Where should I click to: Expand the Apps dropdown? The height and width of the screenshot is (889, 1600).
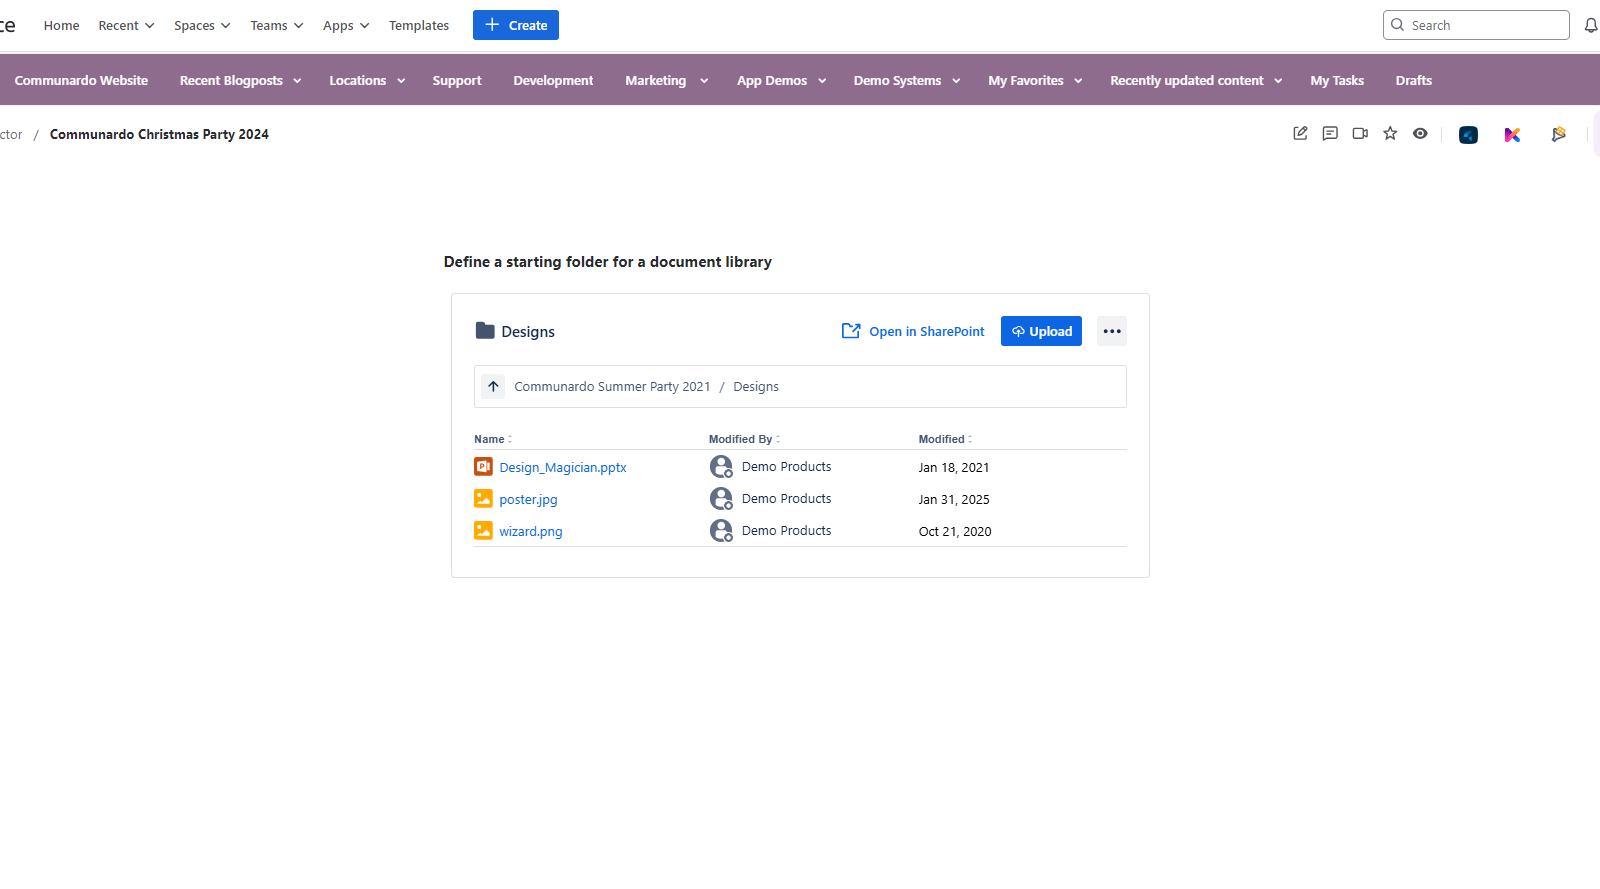tap(346, 25)
